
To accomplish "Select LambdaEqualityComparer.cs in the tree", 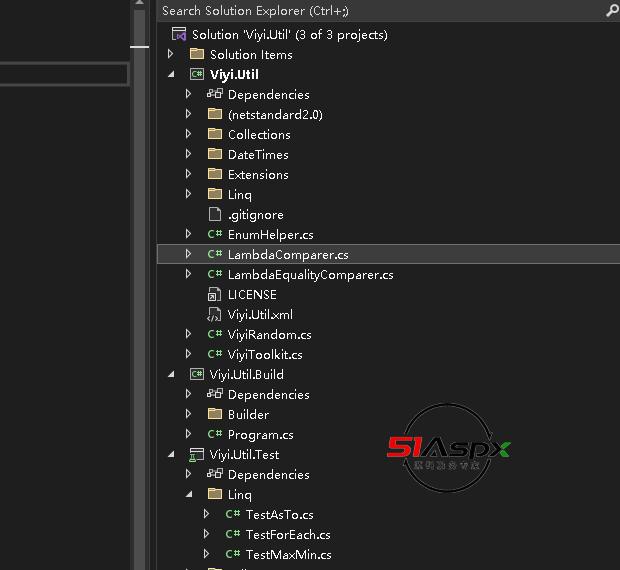I will 310,275.
